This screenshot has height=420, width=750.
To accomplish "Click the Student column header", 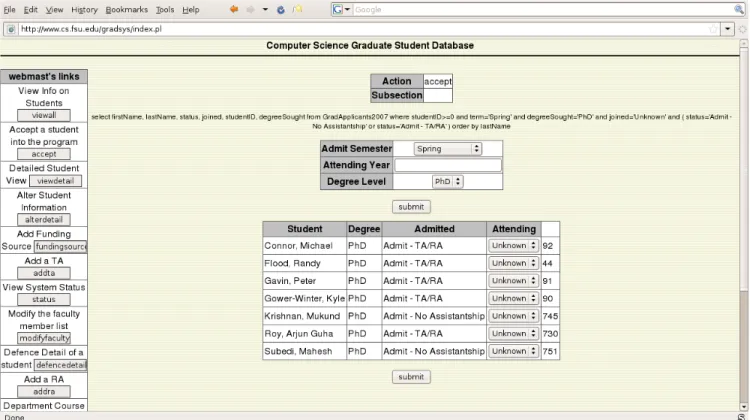I will (305, 229).
